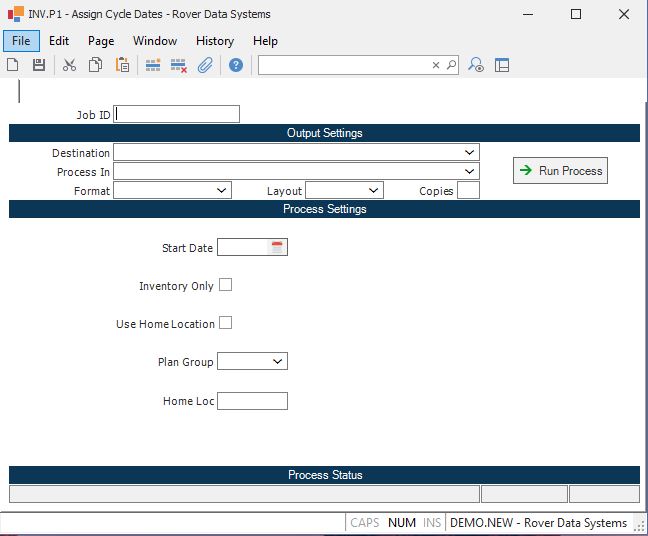This screenshot has height=536, width=648.
Task: Click the Paste clipboard icon
Action: pyautogui.click(x=122, y=65)
